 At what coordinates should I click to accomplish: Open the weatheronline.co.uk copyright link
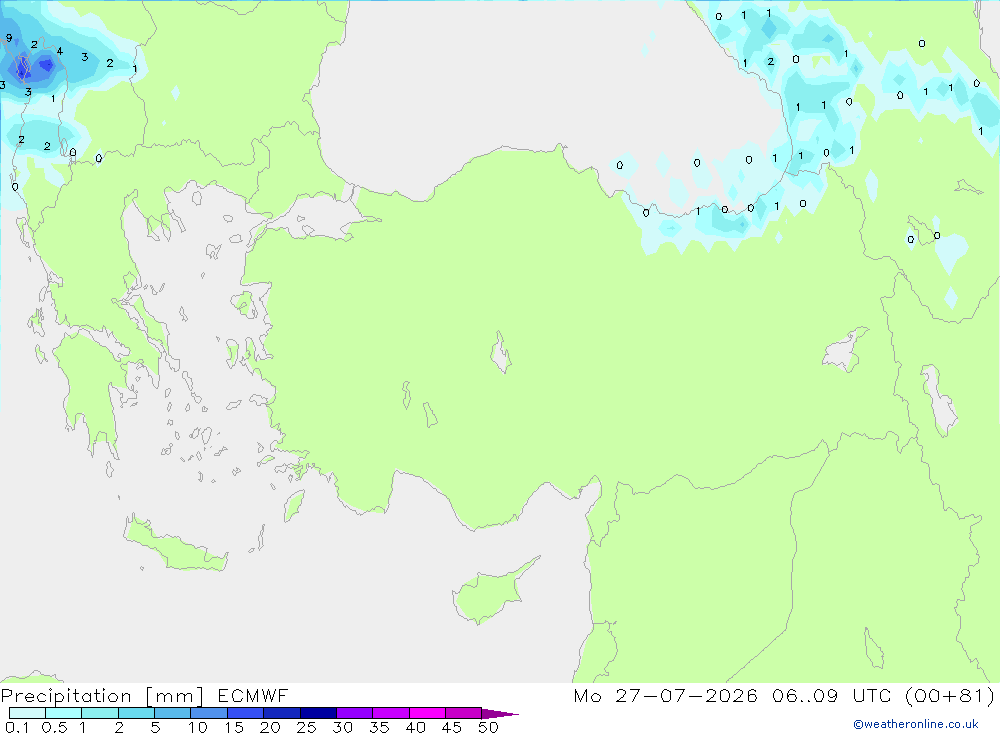pos(916,724)
